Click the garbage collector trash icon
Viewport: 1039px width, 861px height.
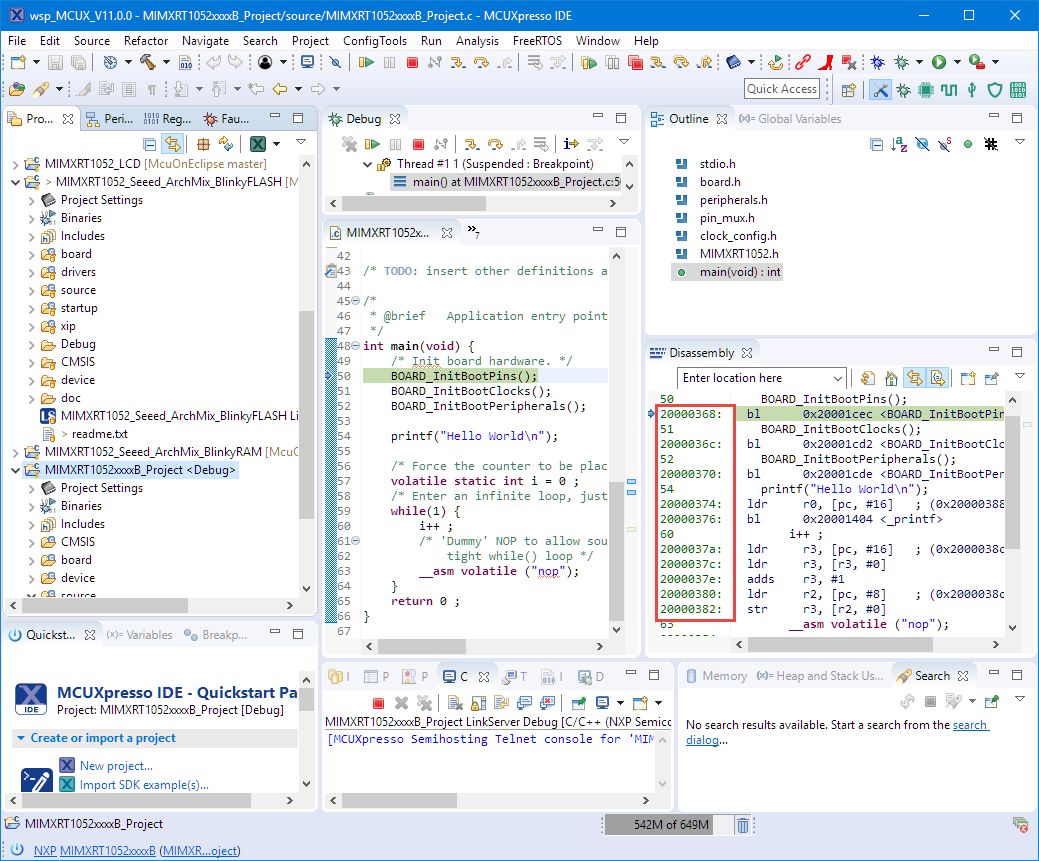[x=743, y=825]
